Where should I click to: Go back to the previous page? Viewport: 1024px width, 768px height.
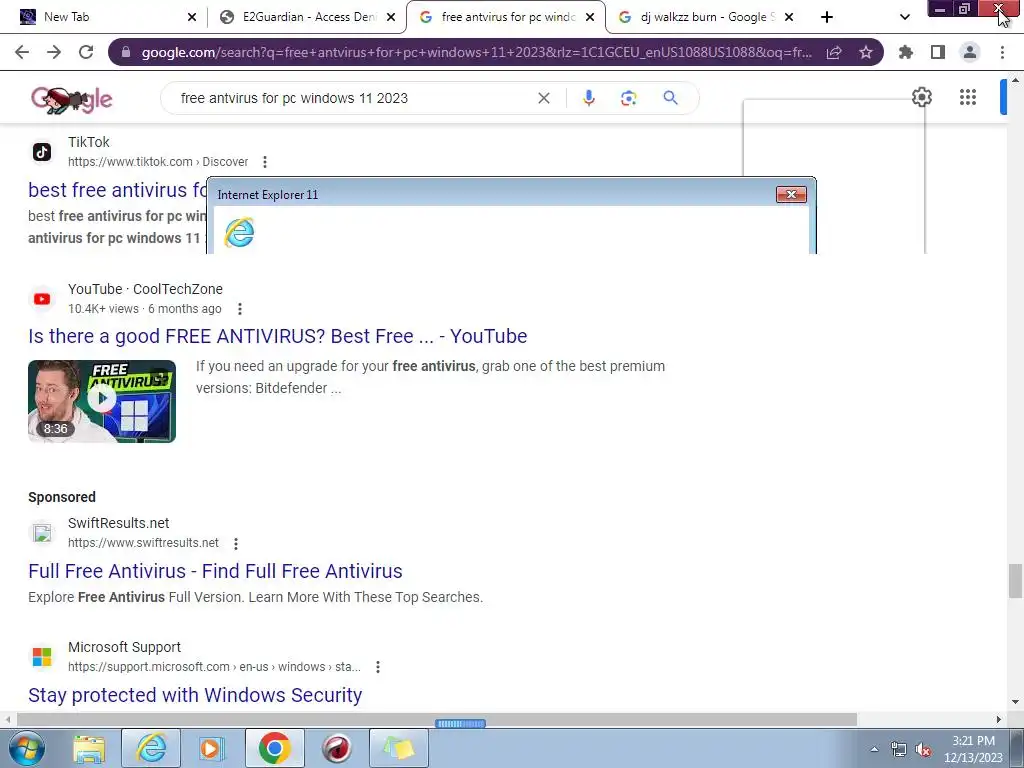22,52
